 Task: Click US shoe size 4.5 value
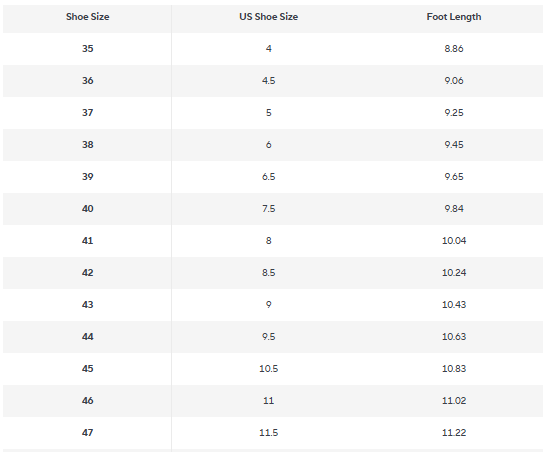click(269, 81)
